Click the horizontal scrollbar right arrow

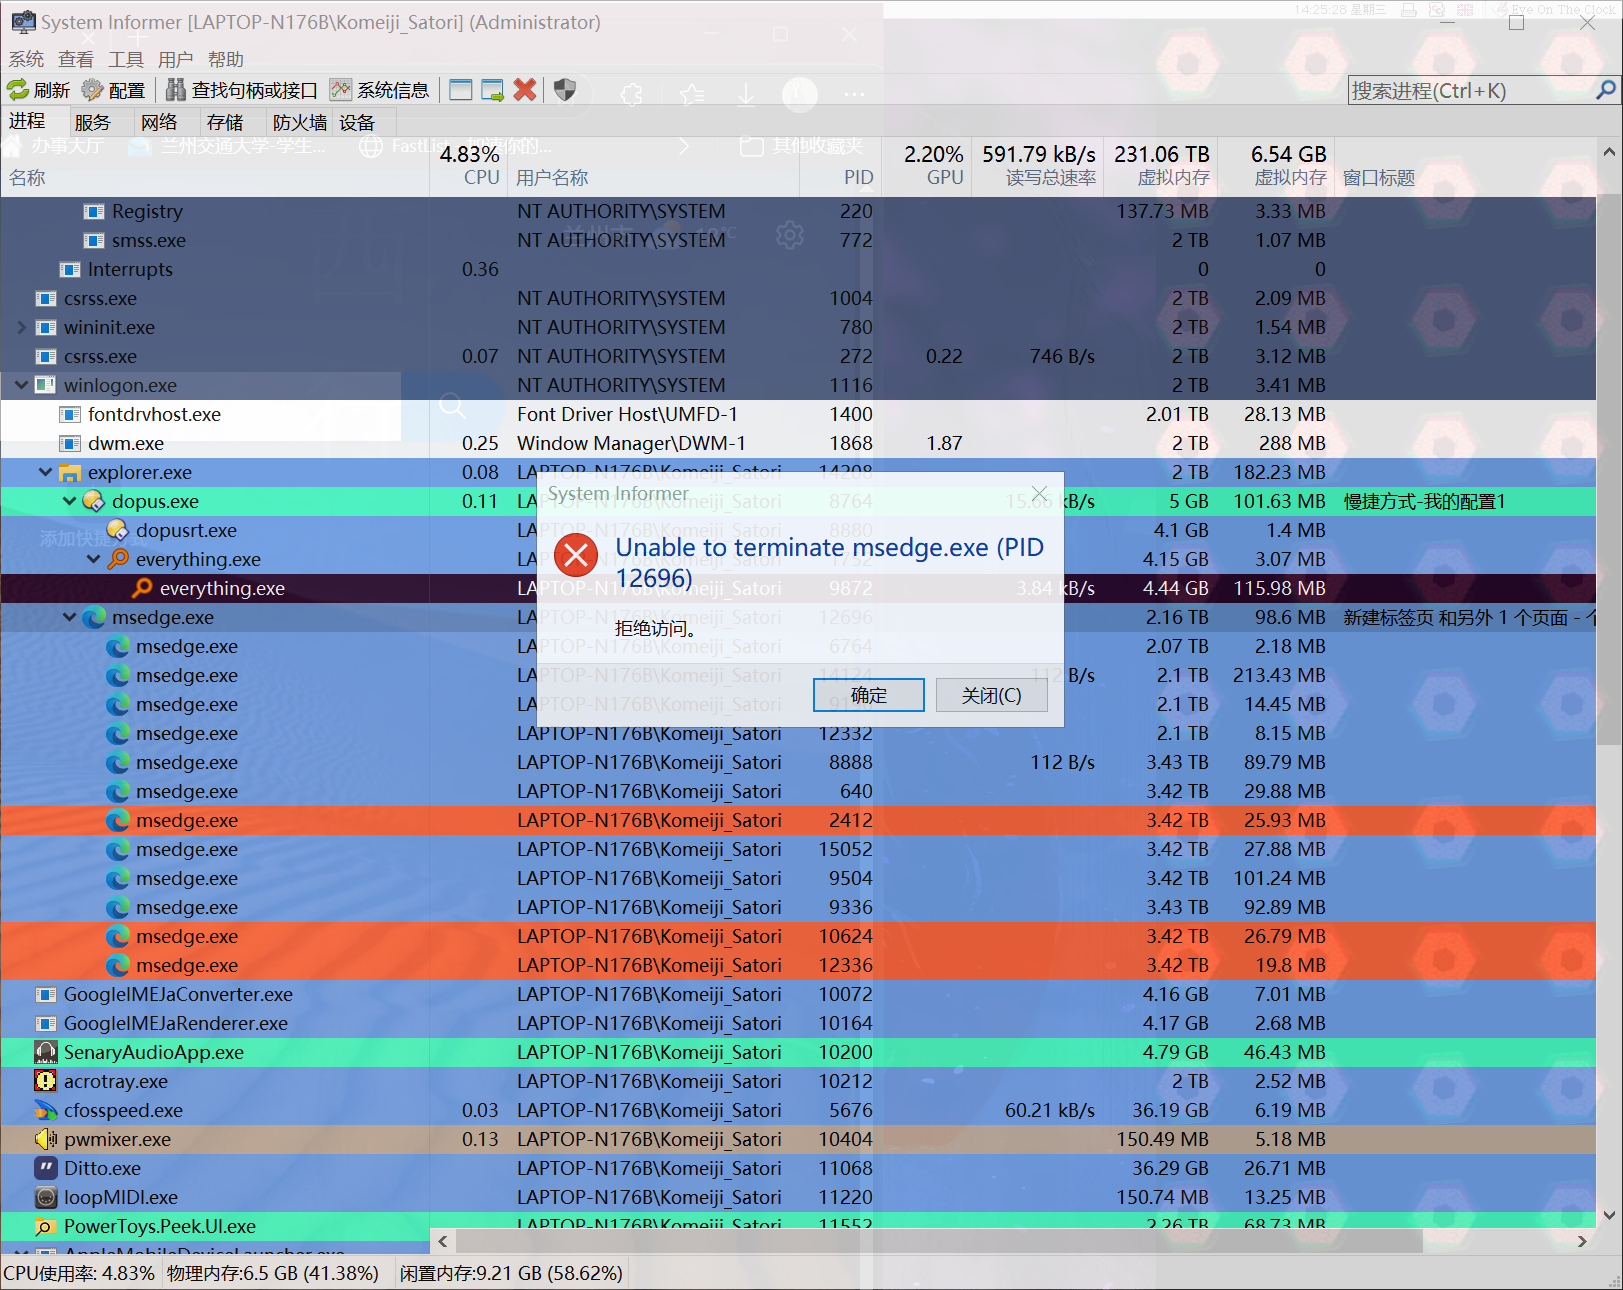coord(1582,1241)
